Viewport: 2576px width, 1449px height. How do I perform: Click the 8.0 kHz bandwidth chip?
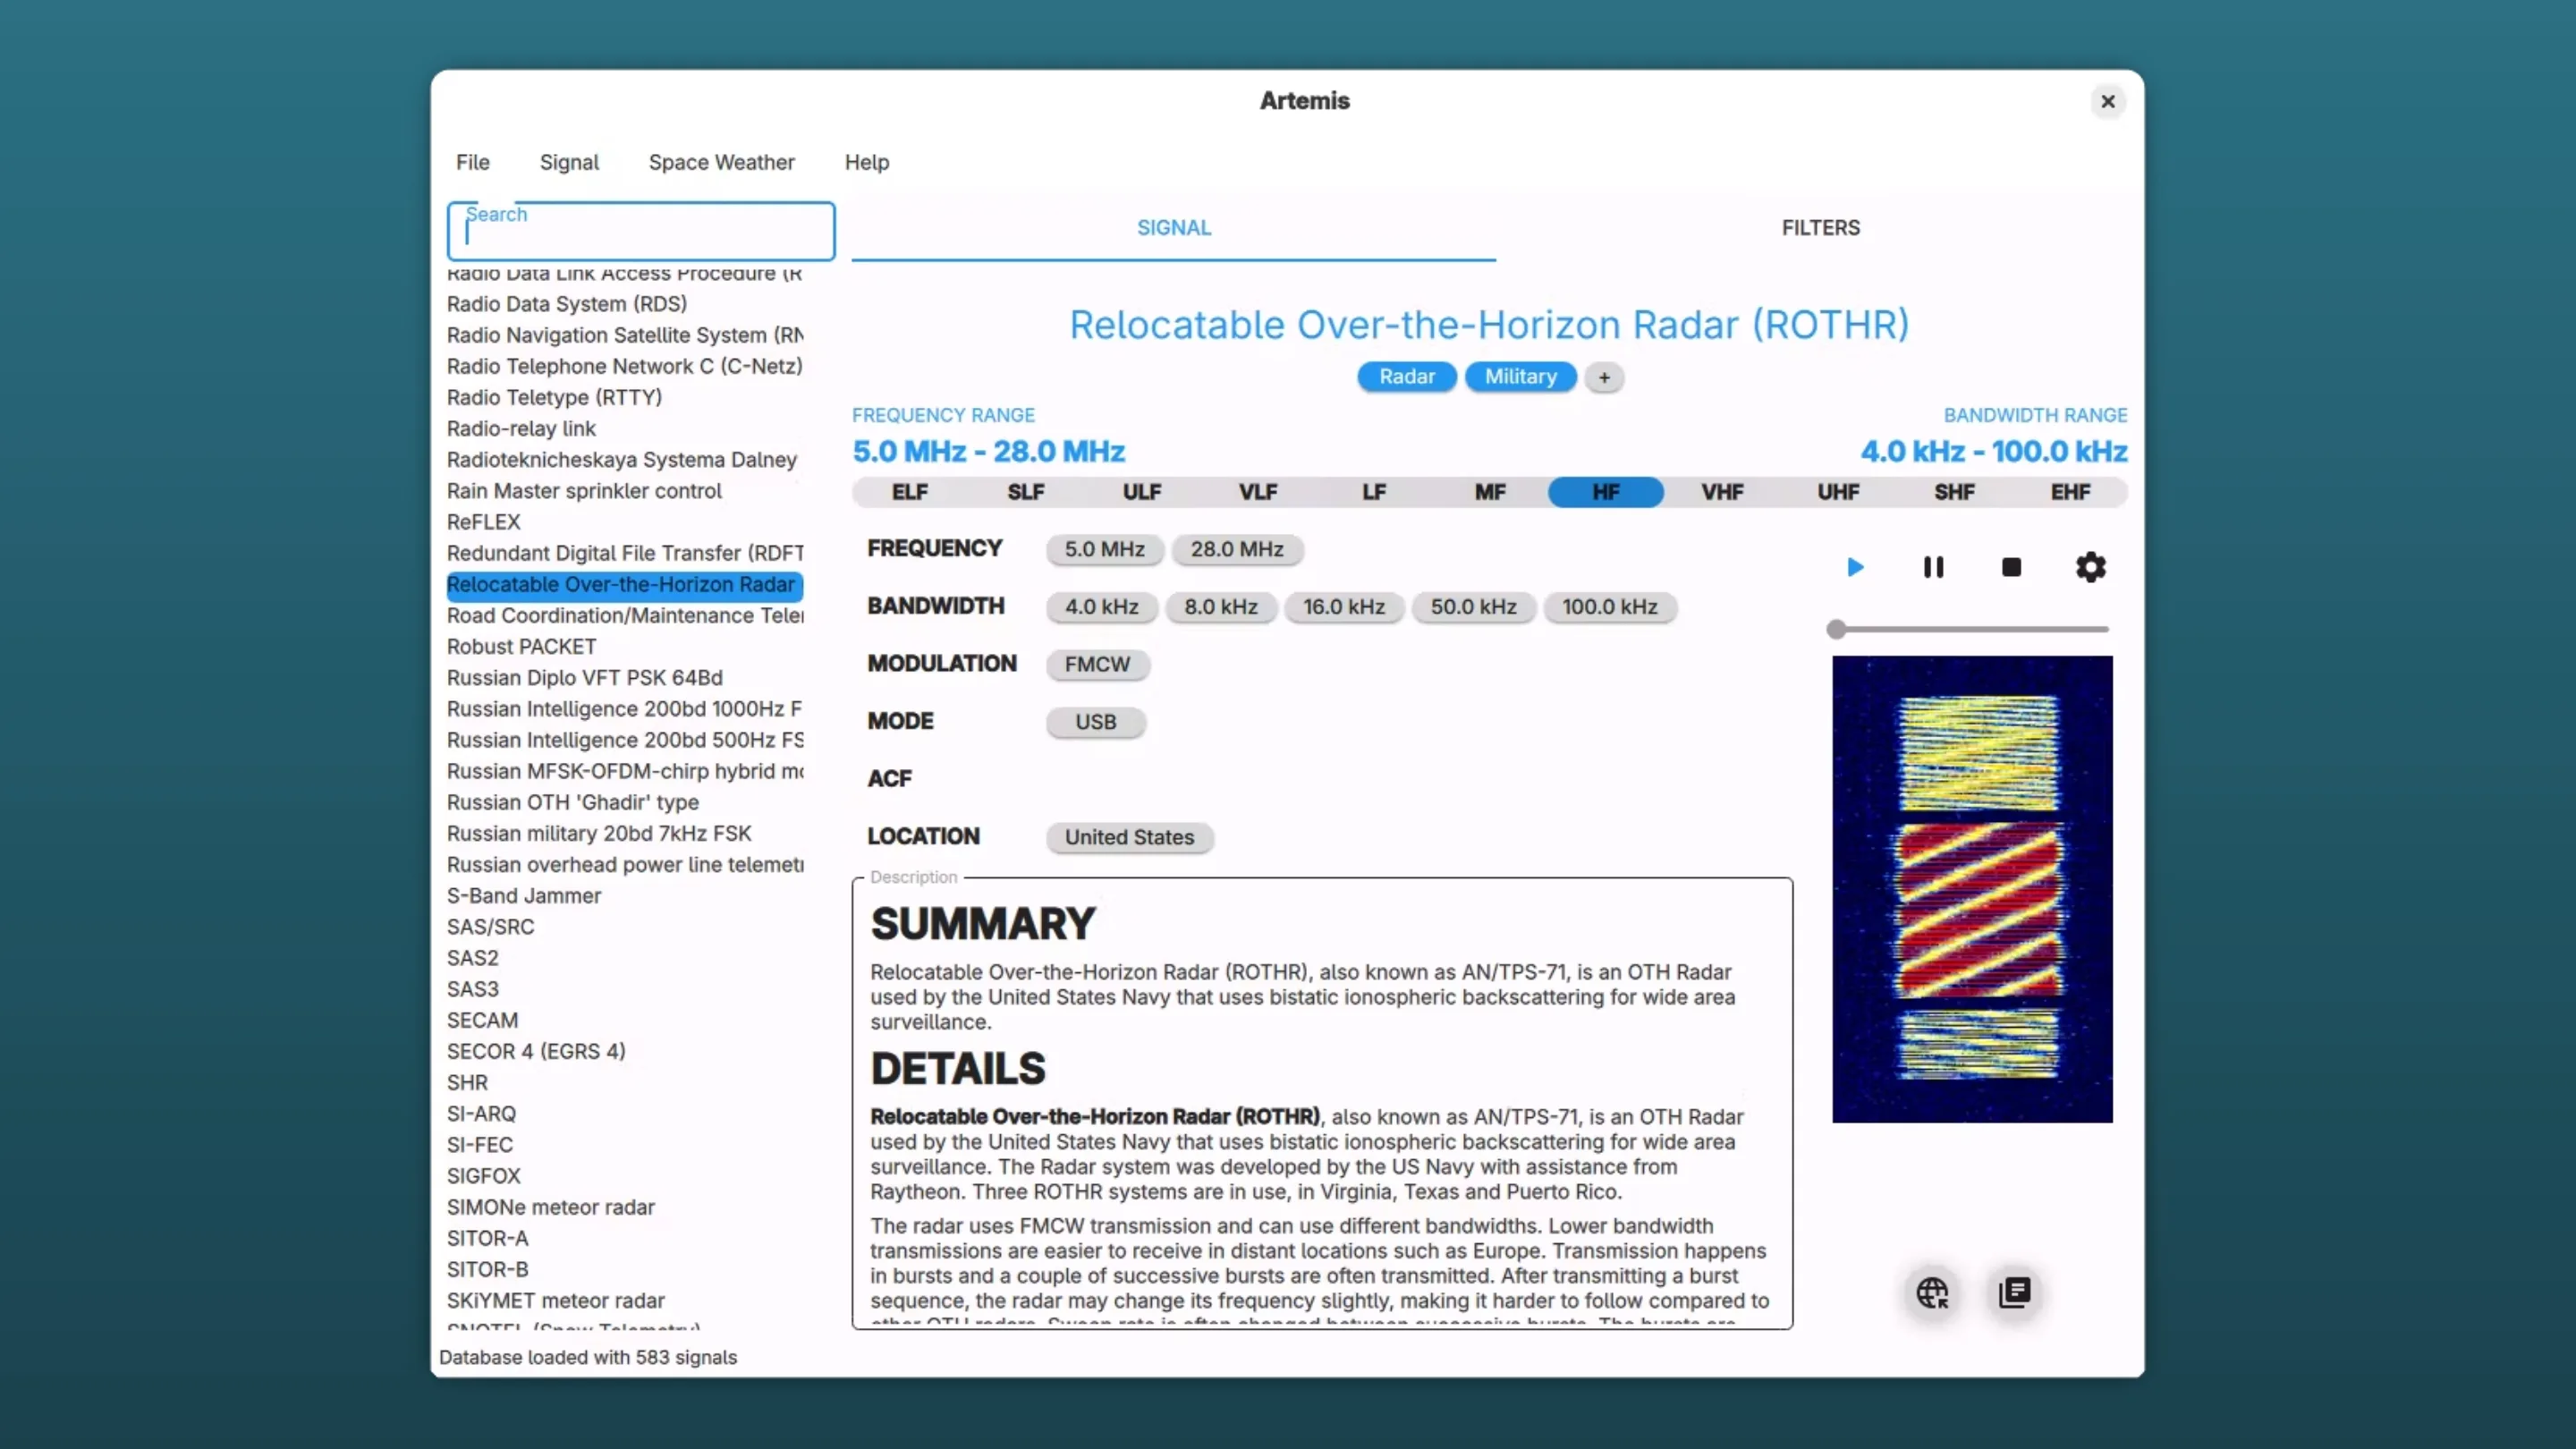[1220, 607]
